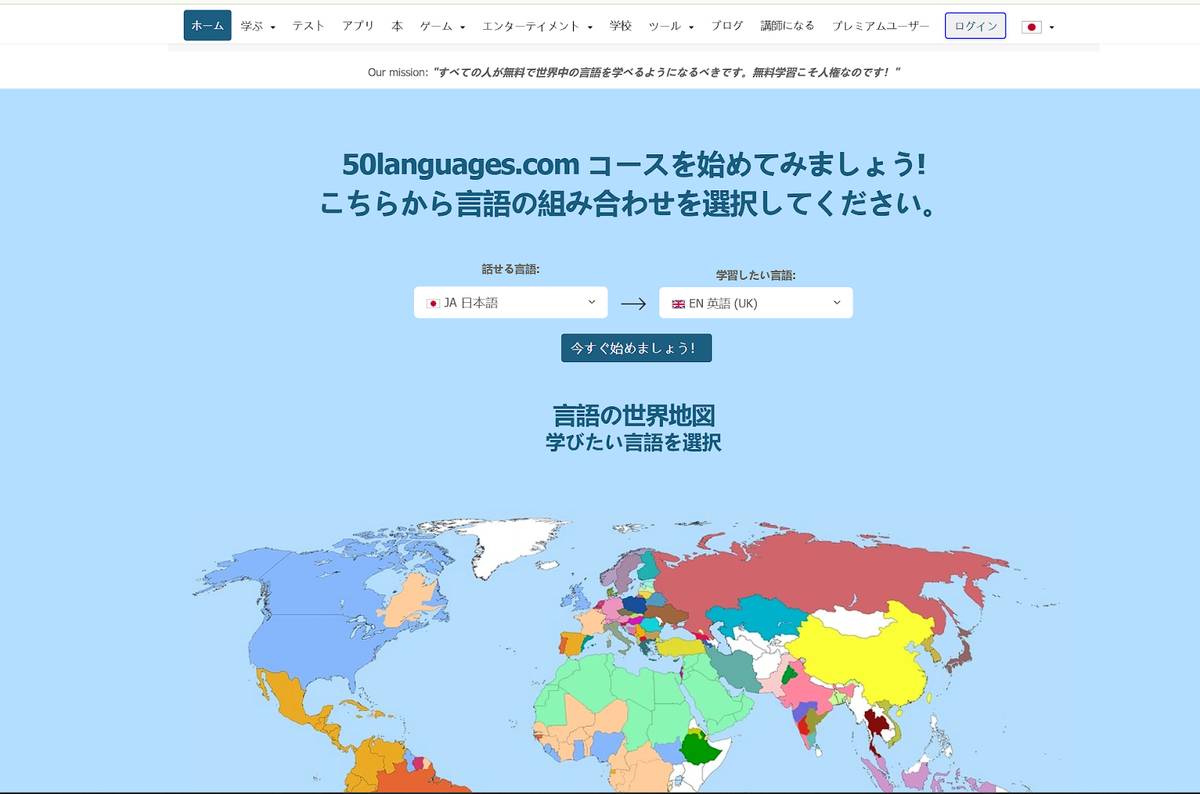The image size is (1200, 794).
Task: Open the テスト menu item
Action: 308,26
